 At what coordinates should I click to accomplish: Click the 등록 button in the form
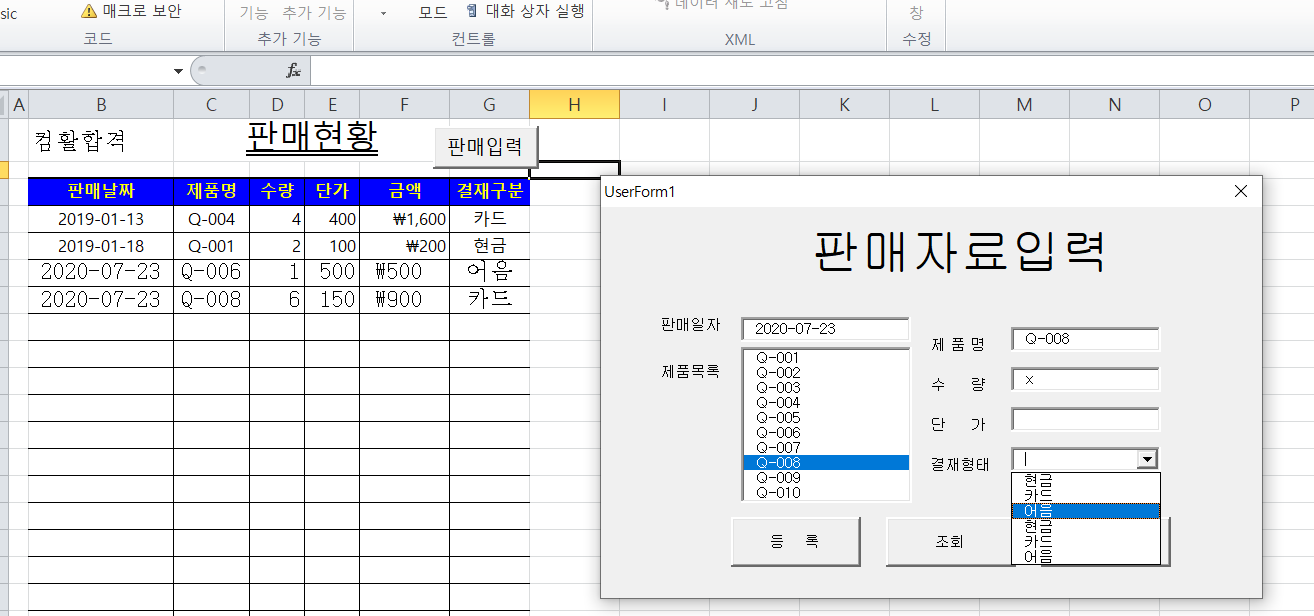(x=795, y=541)
